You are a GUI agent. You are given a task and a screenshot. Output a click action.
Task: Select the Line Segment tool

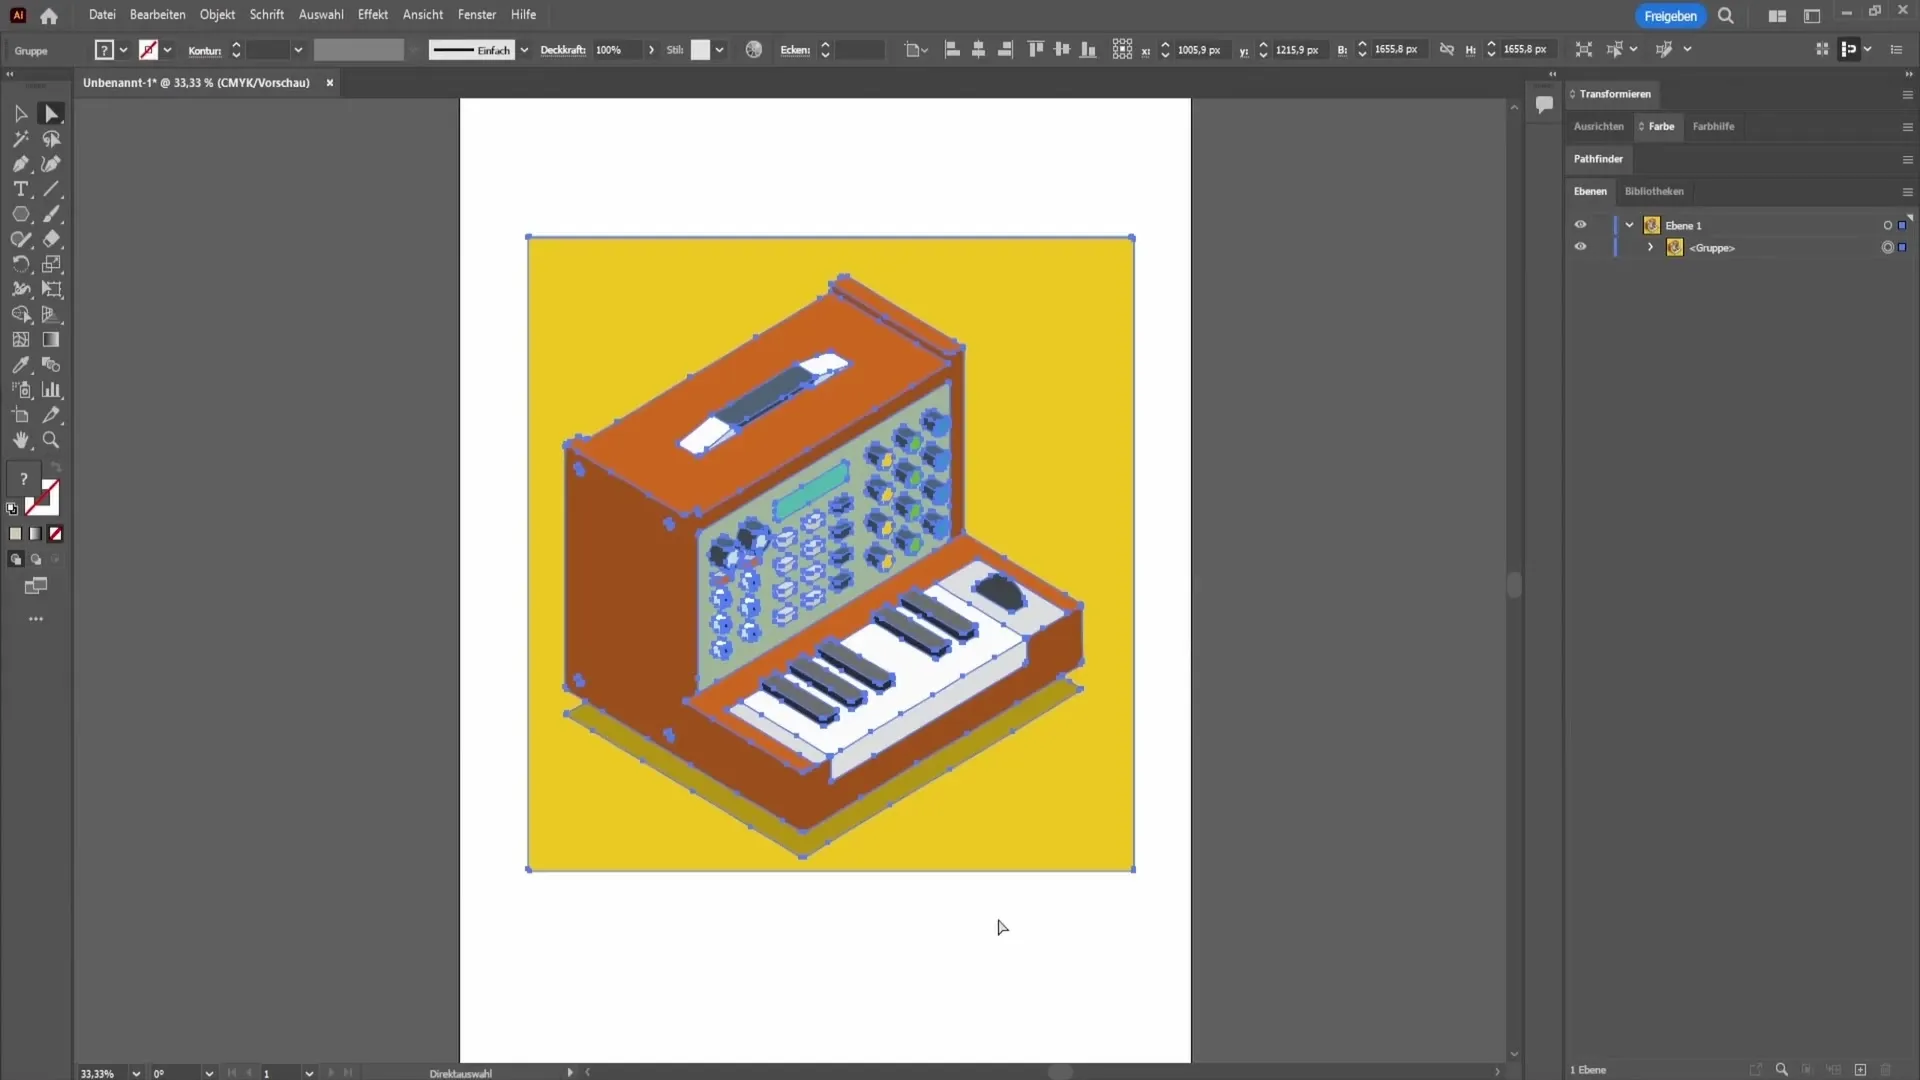point(51,189)
